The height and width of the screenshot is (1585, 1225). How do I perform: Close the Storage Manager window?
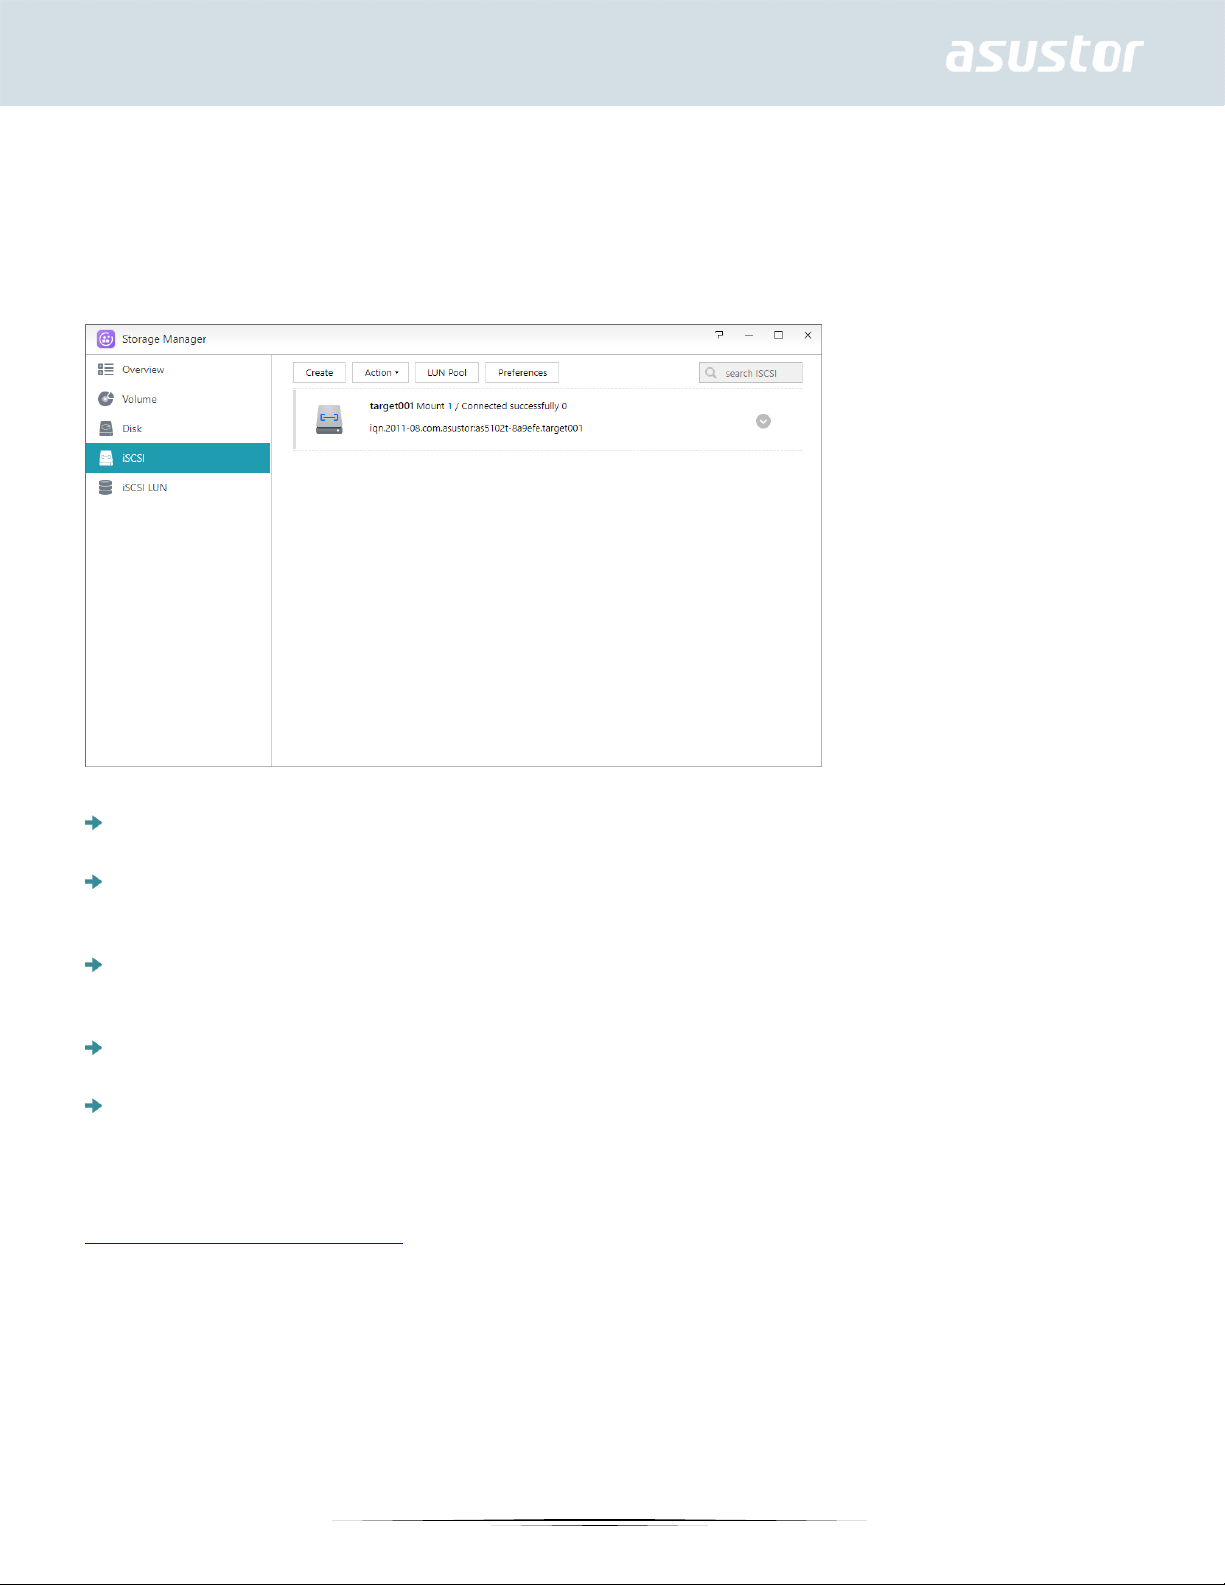point(808,335)
